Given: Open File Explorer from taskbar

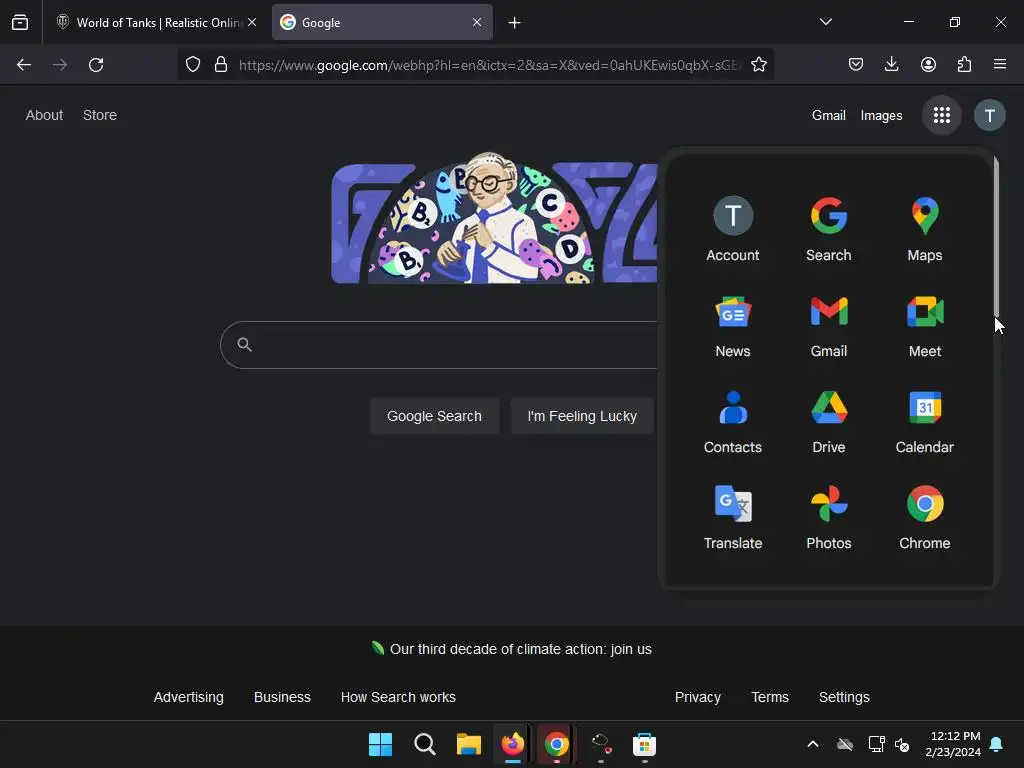Looking at the screenshot, I should tap(468, 744).
